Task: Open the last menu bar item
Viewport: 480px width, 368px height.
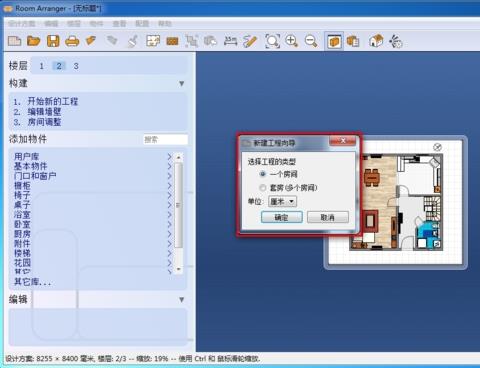Action: point(165,24)
